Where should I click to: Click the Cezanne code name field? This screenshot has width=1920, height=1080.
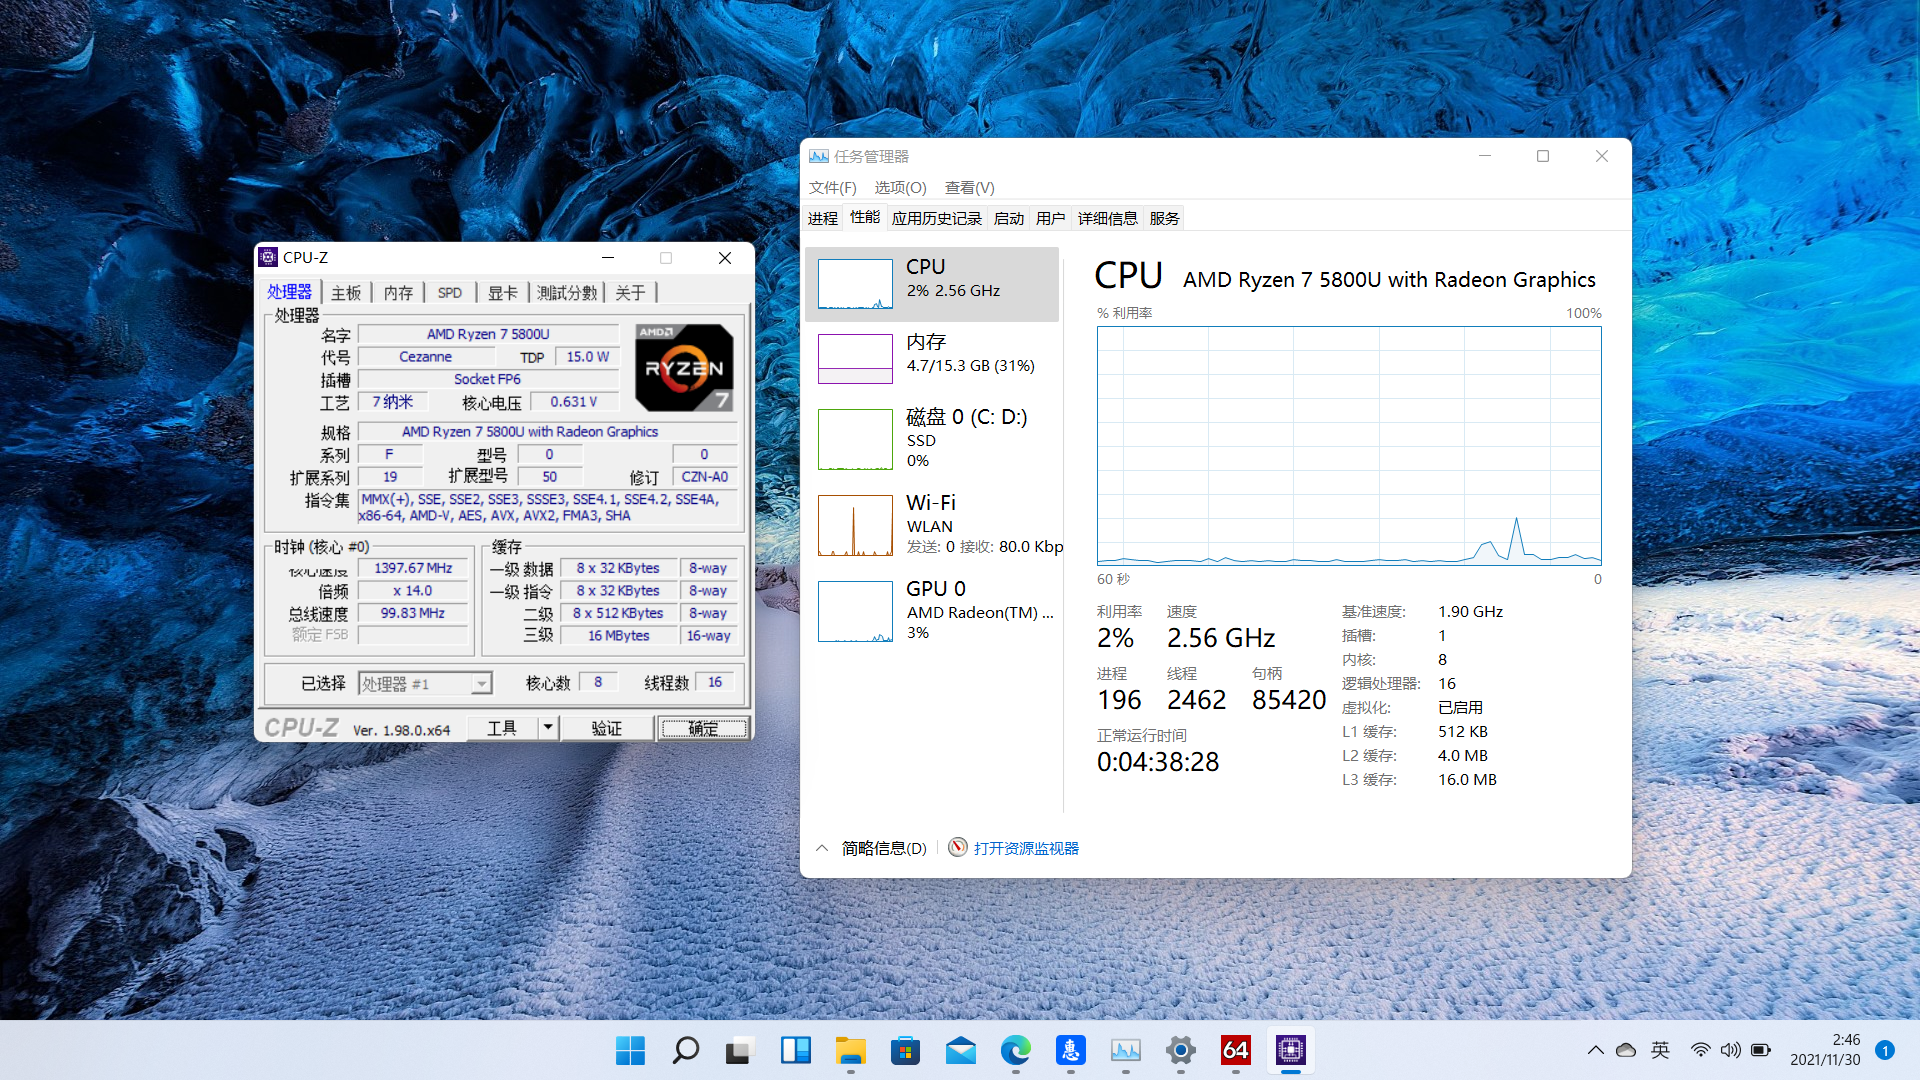pyautogui.click(x=426, y=357)
